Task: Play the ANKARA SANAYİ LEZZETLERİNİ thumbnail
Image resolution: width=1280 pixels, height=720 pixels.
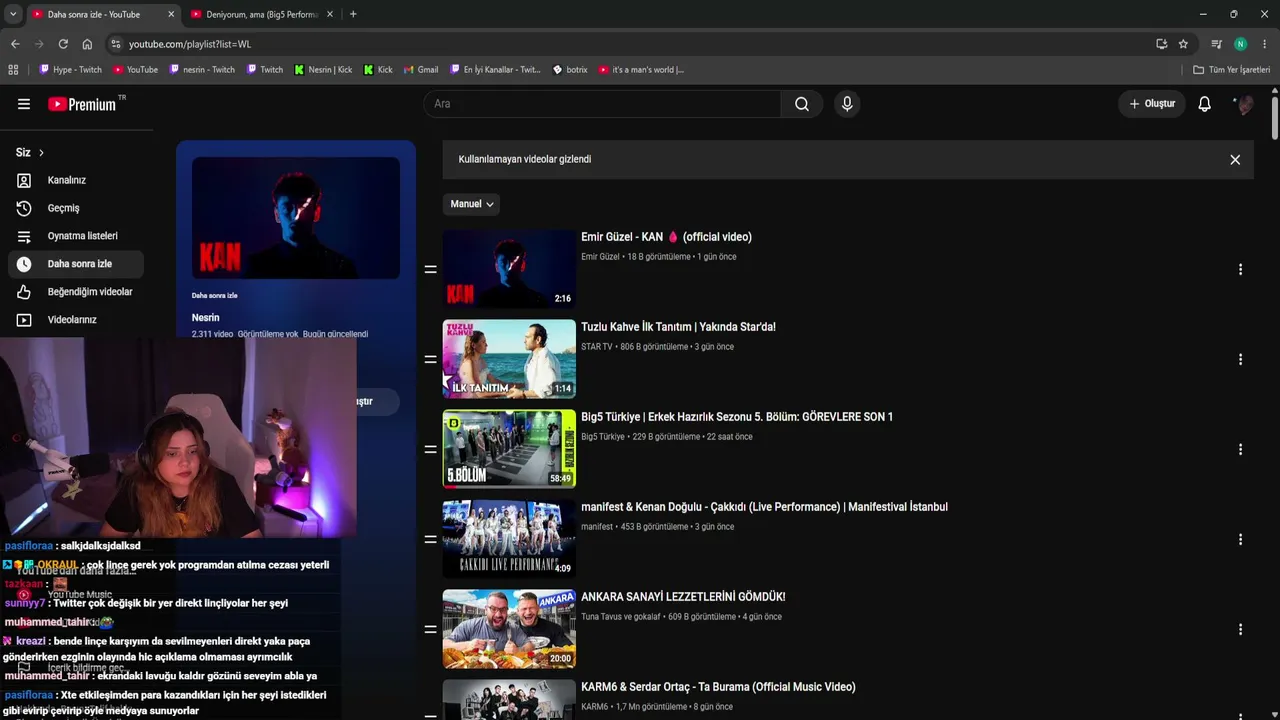Action: [509, 629]
